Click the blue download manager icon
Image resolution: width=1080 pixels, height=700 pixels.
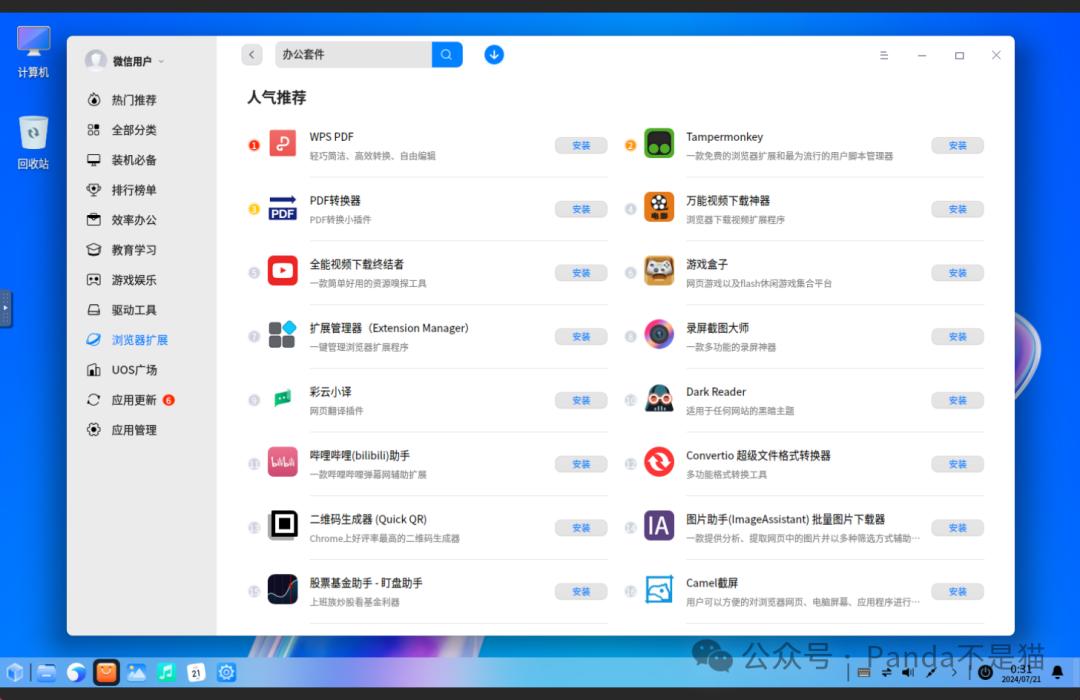tap(494, 54)
